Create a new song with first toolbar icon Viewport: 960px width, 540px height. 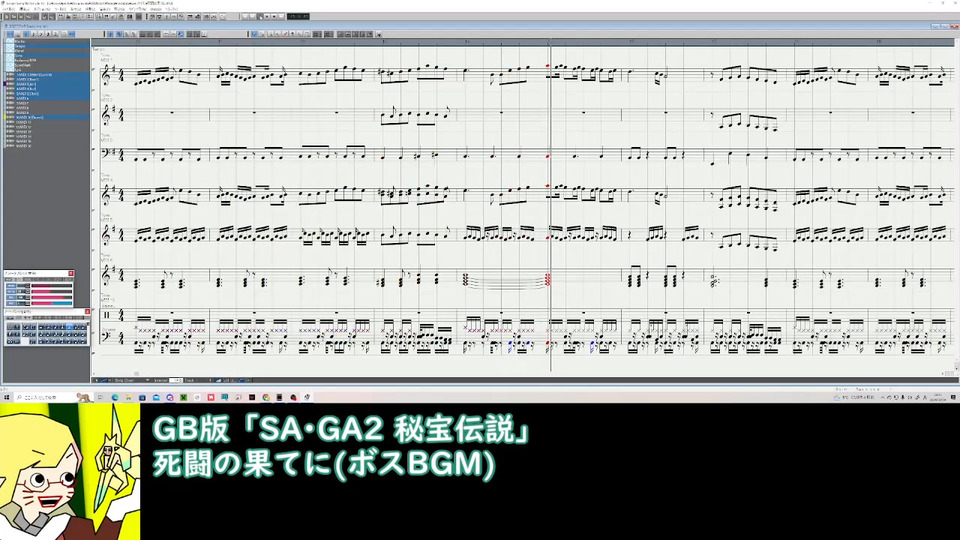click(x=7, y=17)
